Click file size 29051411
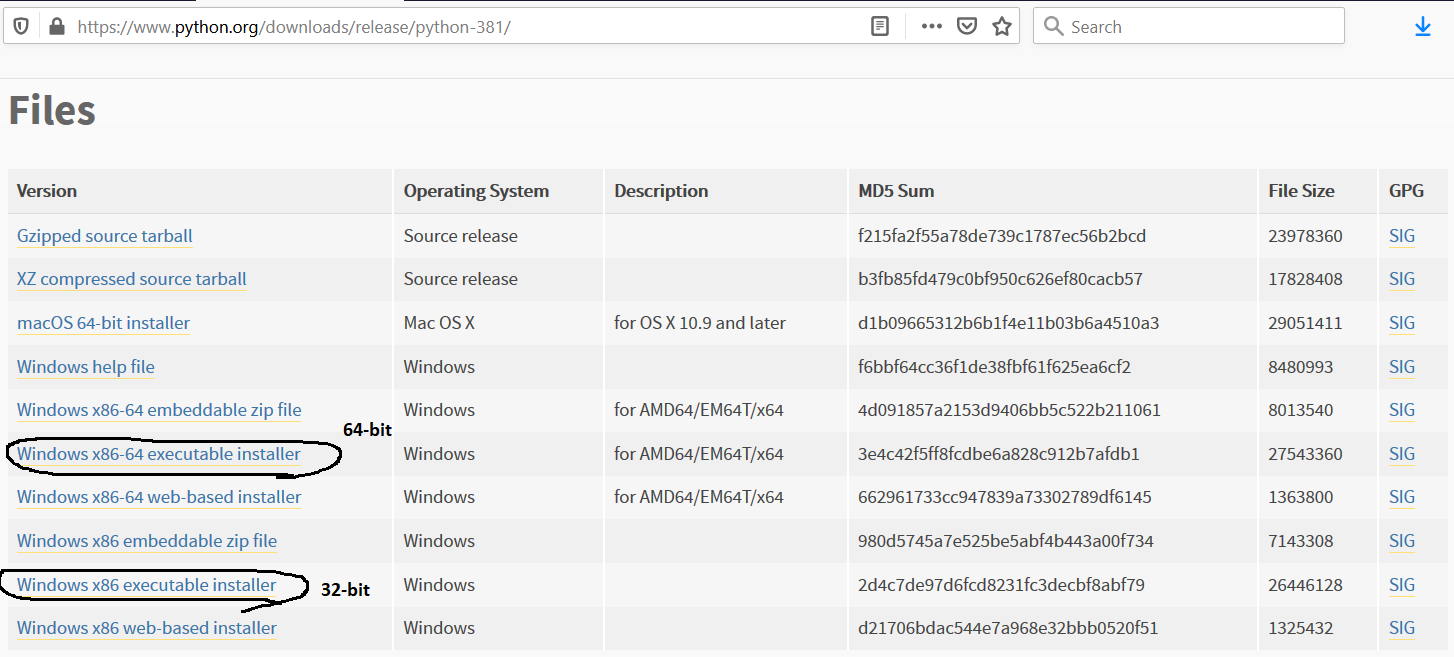Image resolution: width=1454 pixels, height=657 pixels. coord(1305,323)
